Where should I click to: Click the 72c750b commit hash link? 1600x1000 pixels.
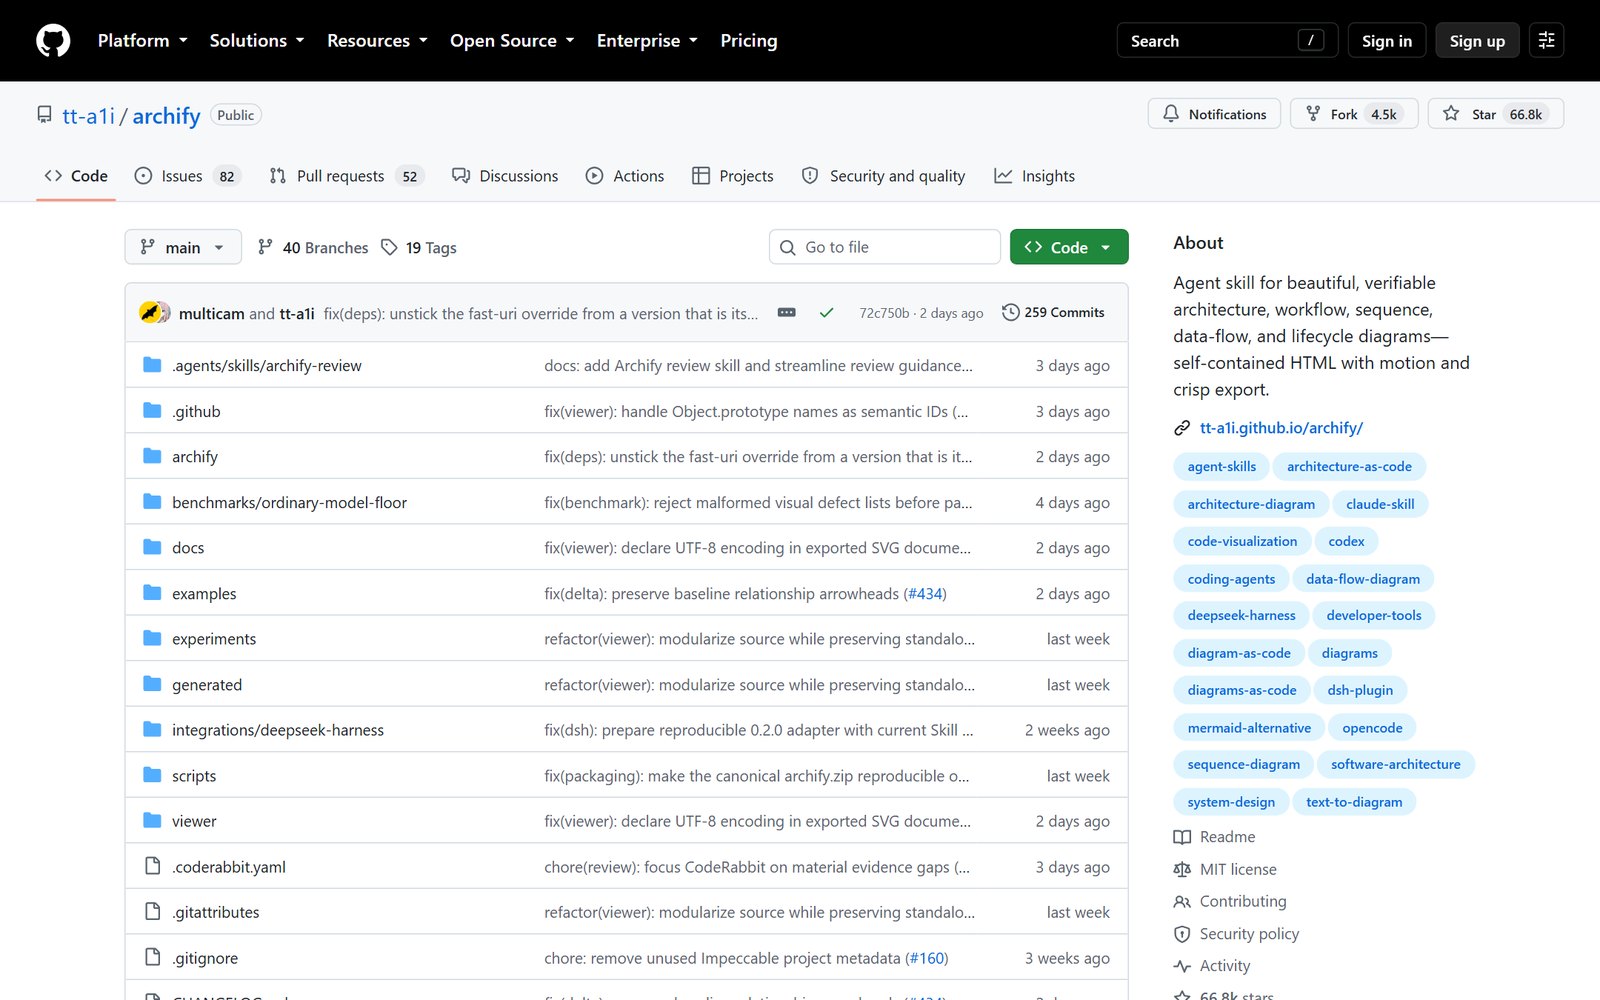(884, 313)
